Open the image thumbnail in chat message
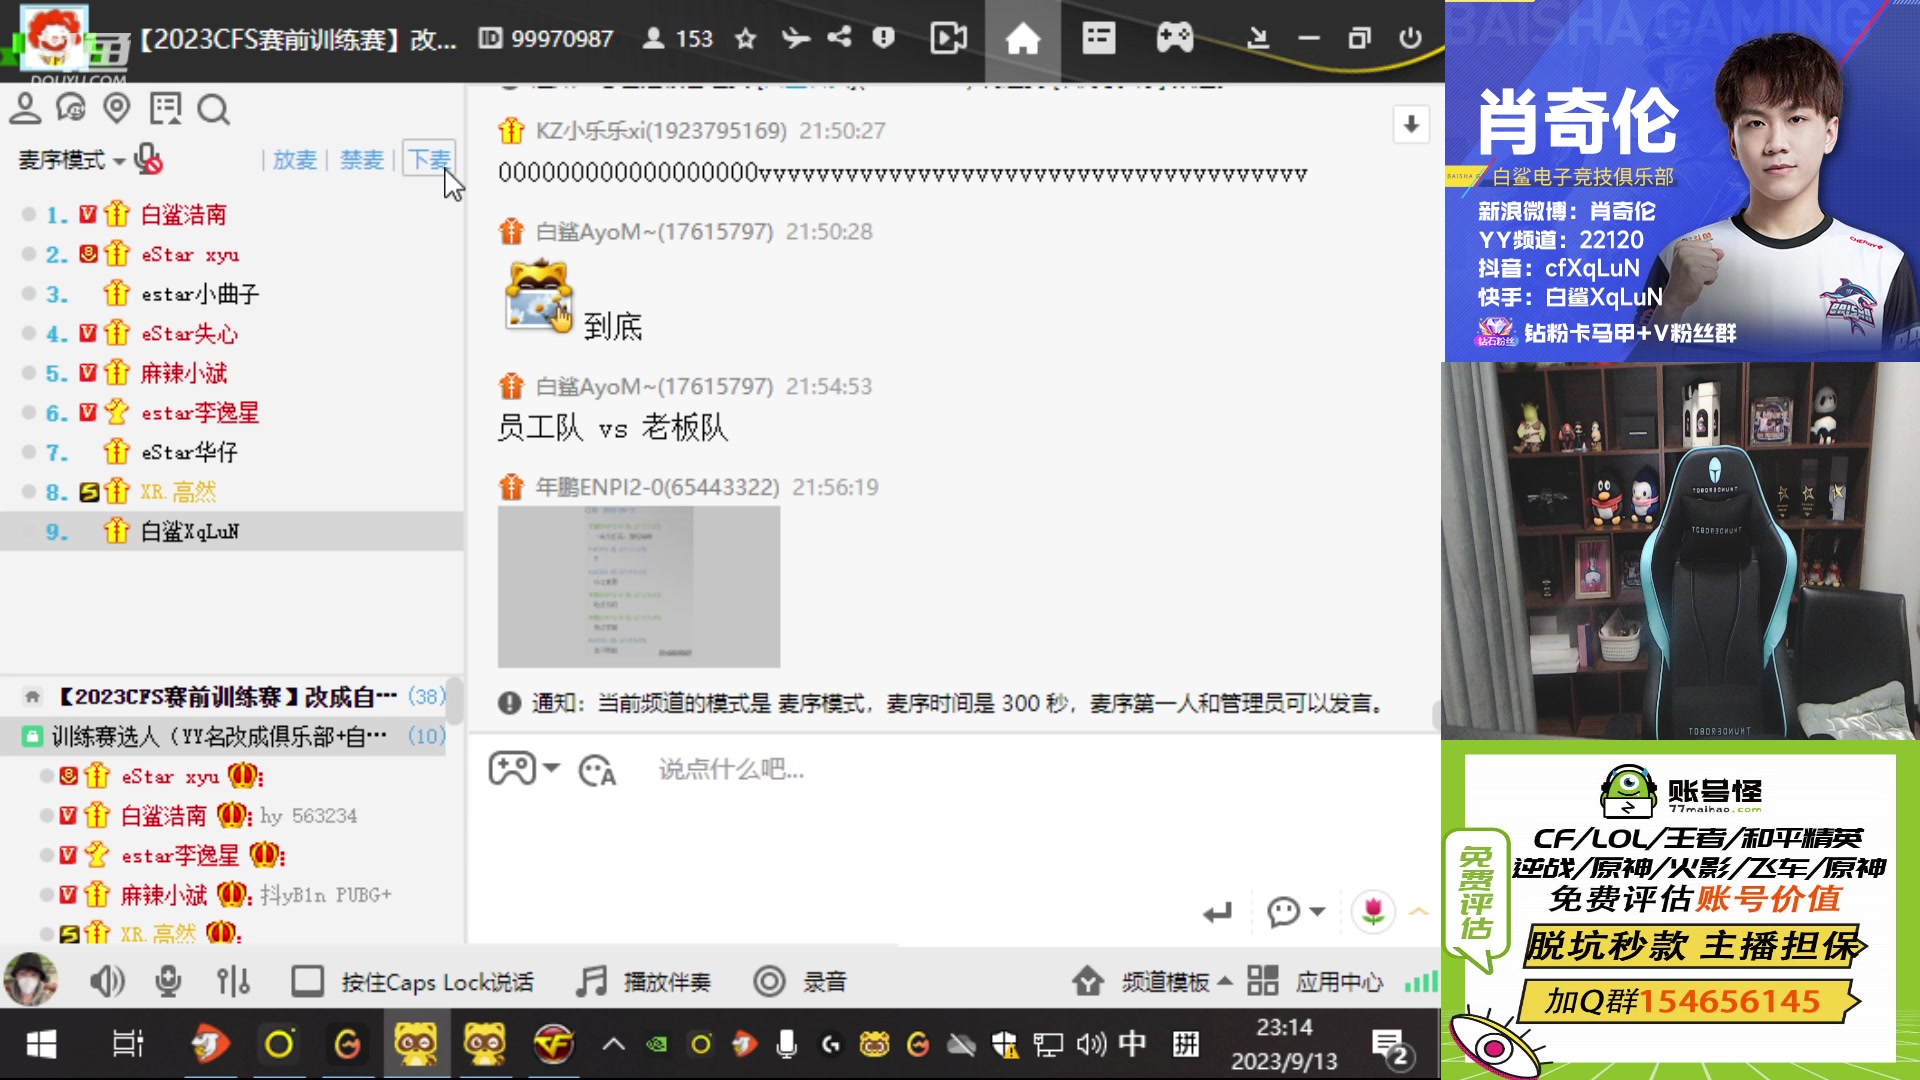Image resolution: width=1920 pixels, height=1080 pixels. click(x=639, y=586)
